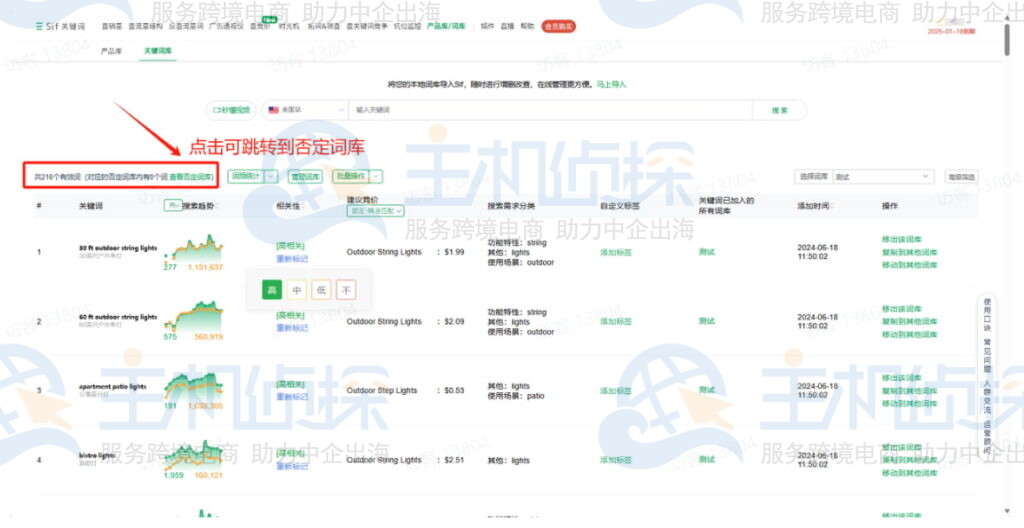This screenshot has width=1024, height=528.
Task: Click keyword text apartment patio lights
Action: click(112, 387)
